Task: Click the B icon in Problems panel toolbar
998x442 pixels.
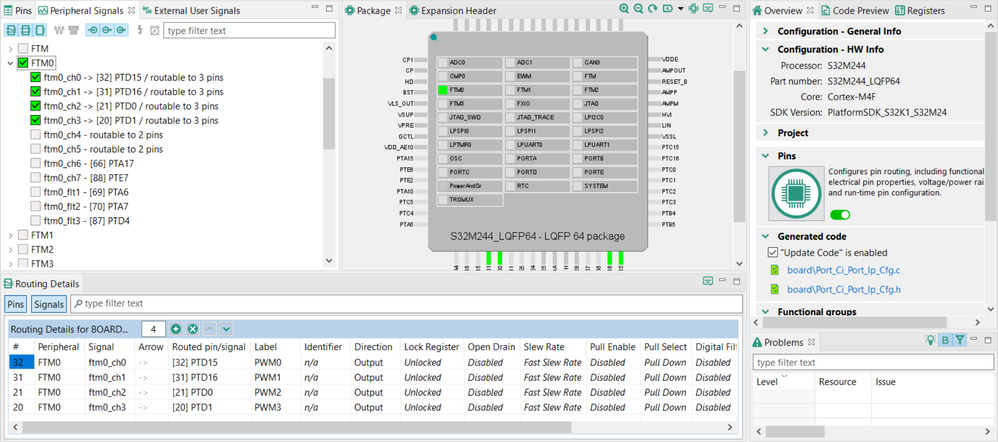Action: tap(945, 341)
